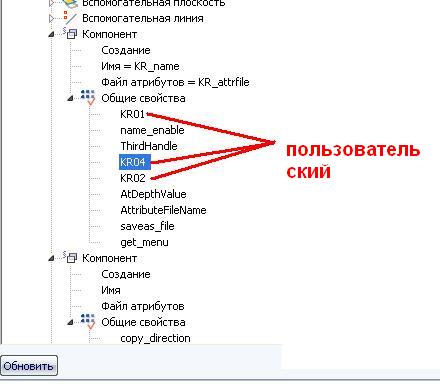This screenshot has width=440, height=384.
Task: Select Создание under the second Компонент
Action: tap(126, 274)
